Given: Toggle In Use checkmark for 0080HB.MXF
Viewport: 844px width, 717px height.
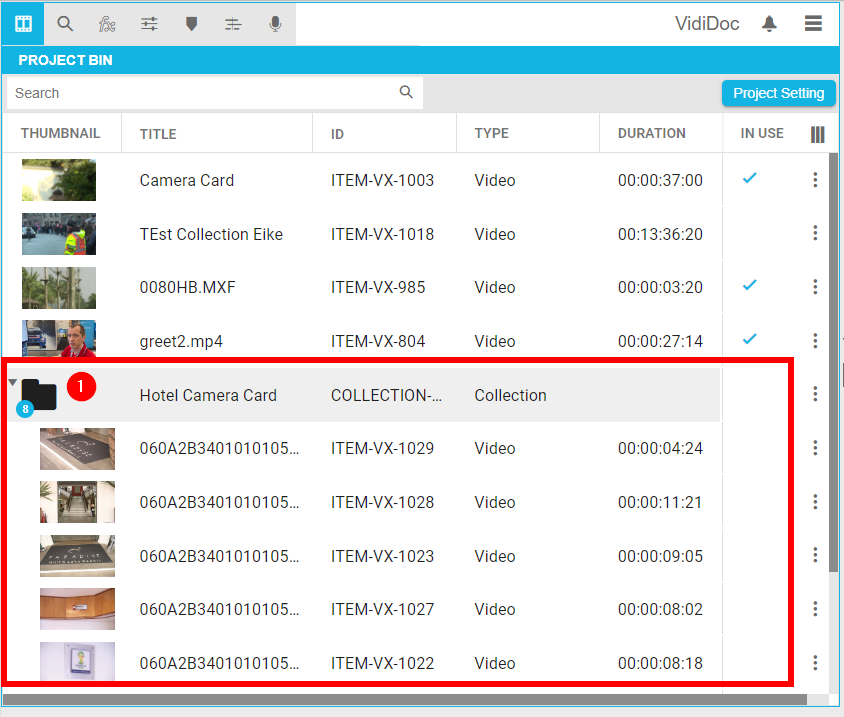Looking at the screenshot, I should click(749, 285).
